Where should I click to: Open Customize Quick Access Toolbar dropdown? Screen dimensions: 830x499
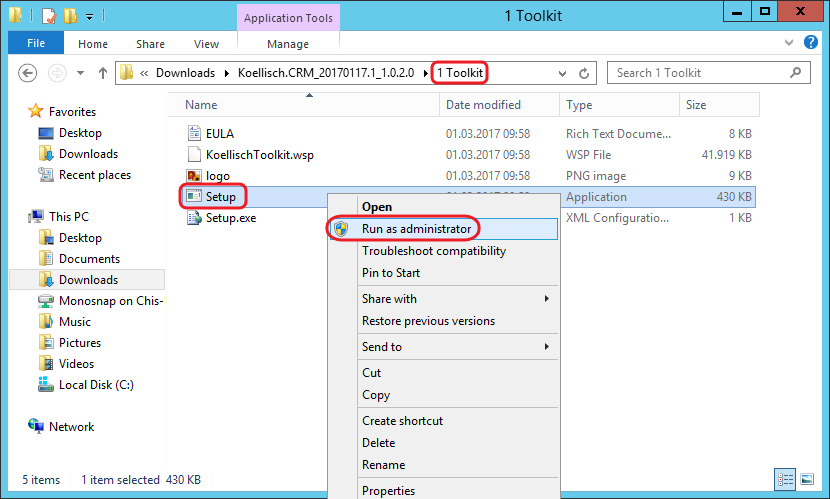tap(89, 17)
